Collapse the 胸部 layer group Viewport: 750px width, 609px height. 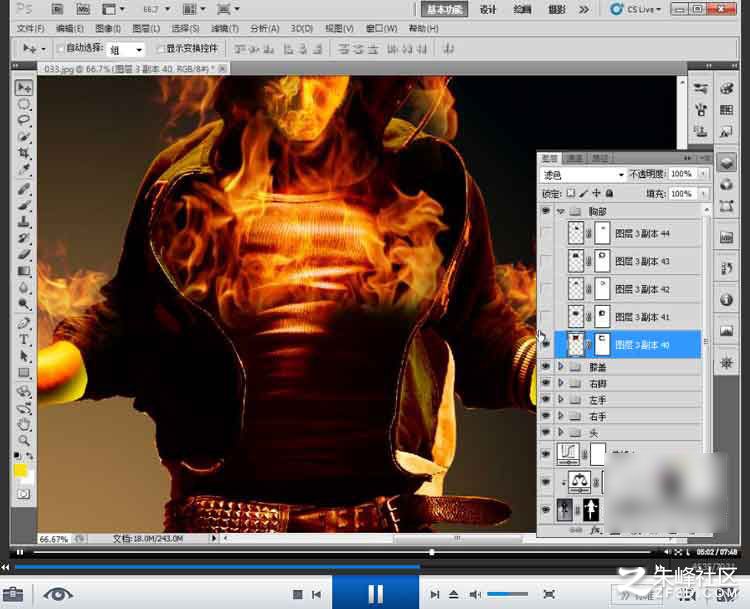click(x=561, y=211)
